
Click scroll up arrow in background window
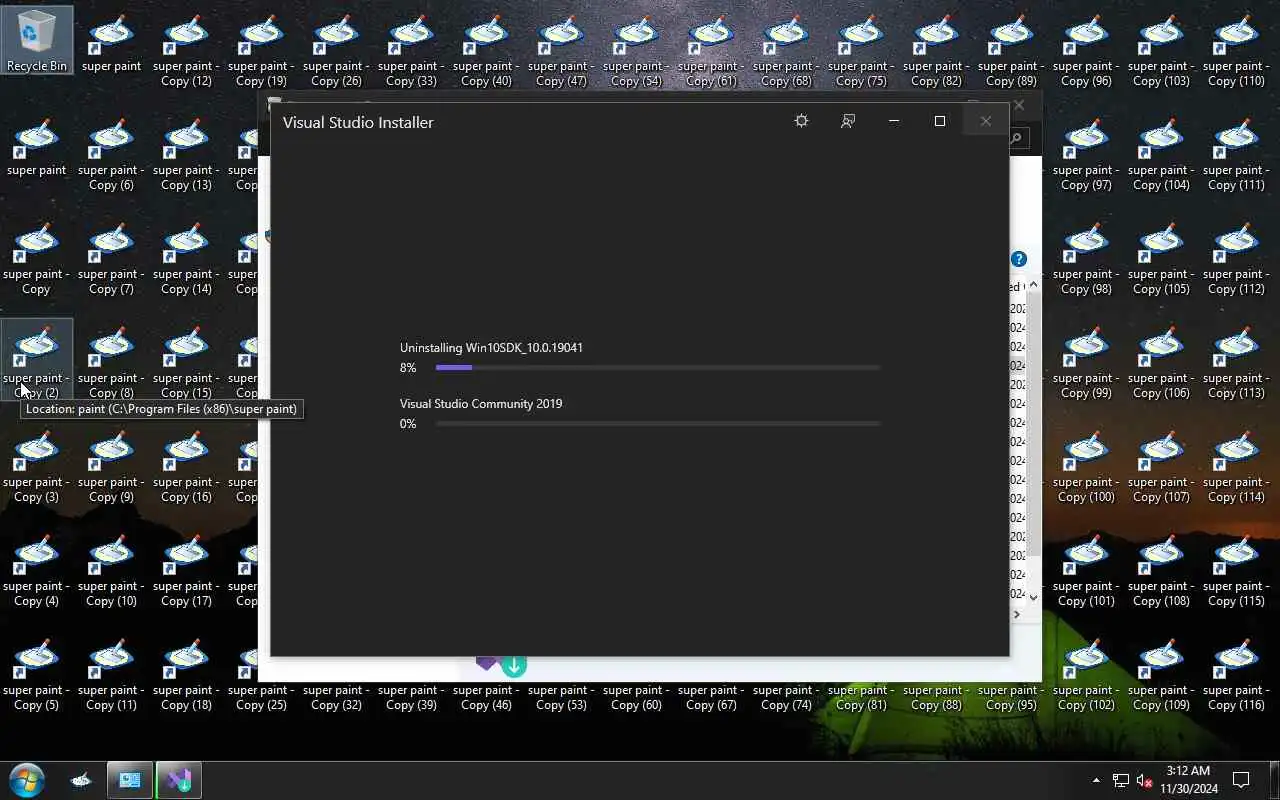pos(1033,286)
